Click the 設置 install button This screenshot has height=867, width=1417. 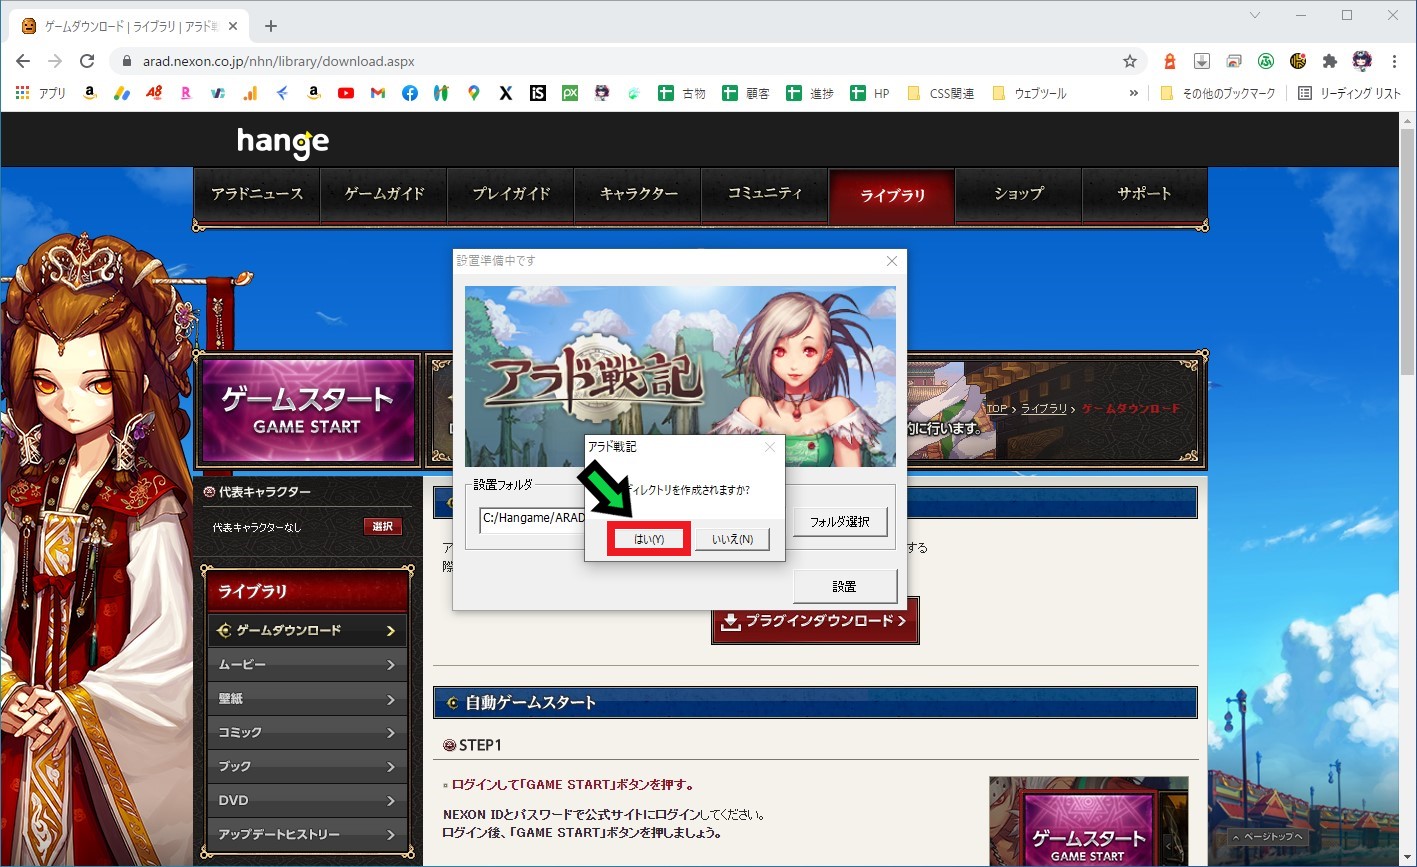(845, 587)
